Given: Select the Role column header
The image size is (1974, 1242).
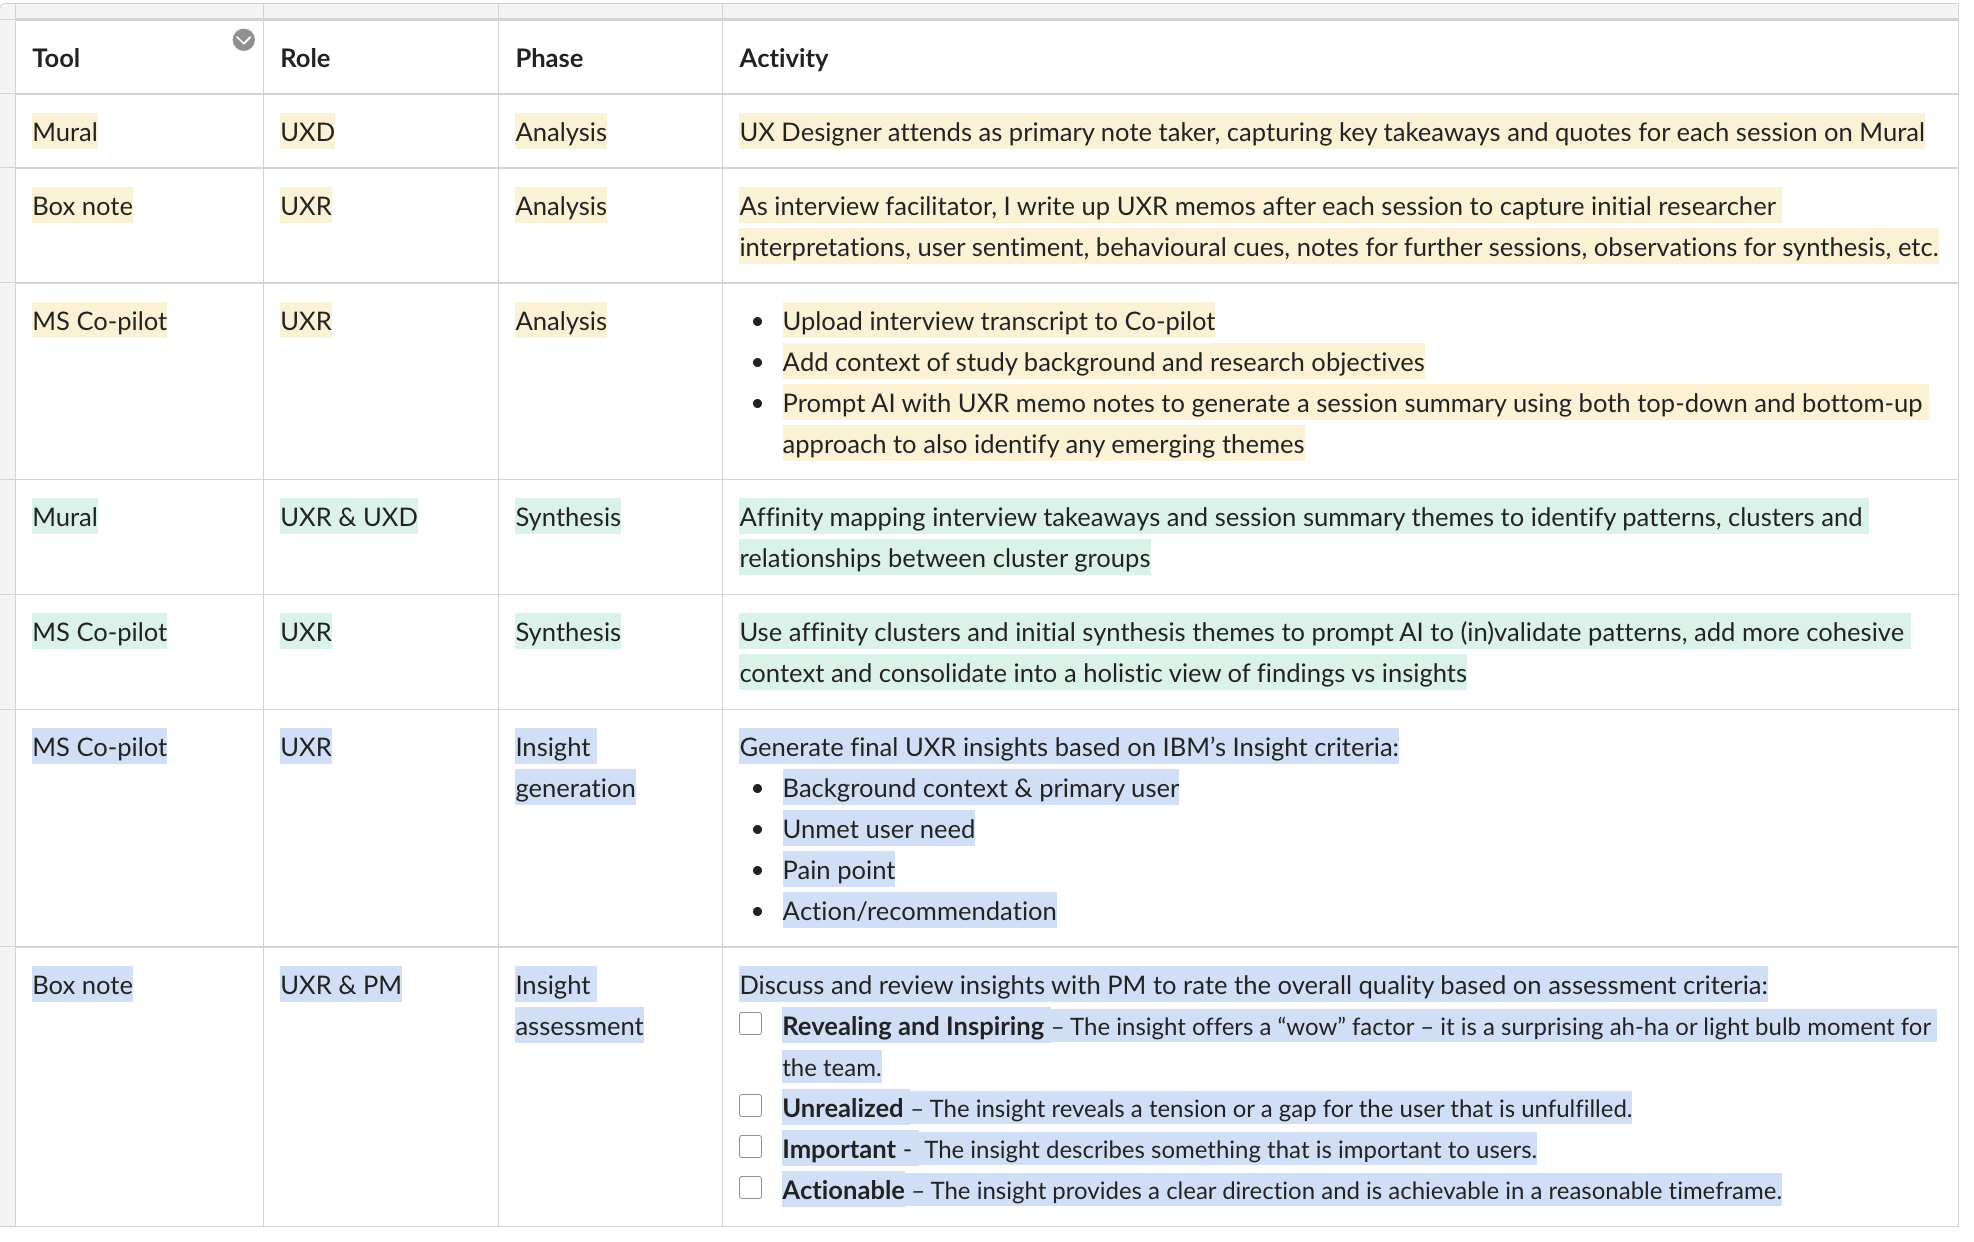Looking at the screenshot, I should [305, 58].
